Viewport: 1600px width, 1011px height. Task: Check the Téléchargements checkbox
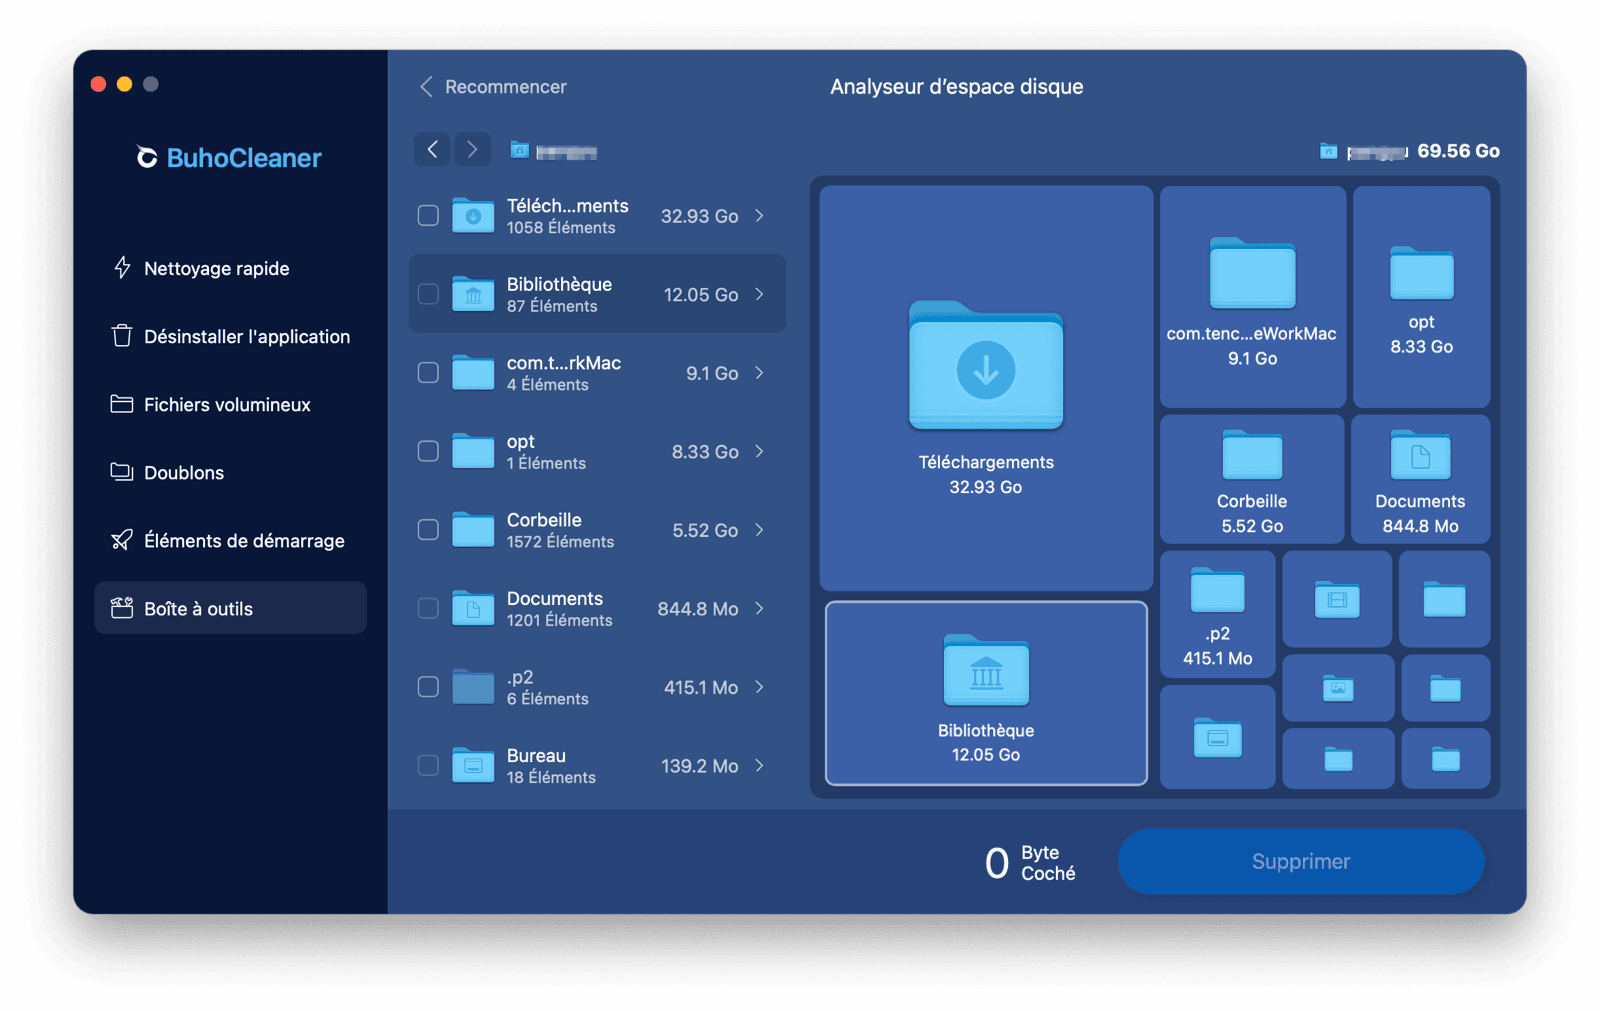(x=428, y=215)
